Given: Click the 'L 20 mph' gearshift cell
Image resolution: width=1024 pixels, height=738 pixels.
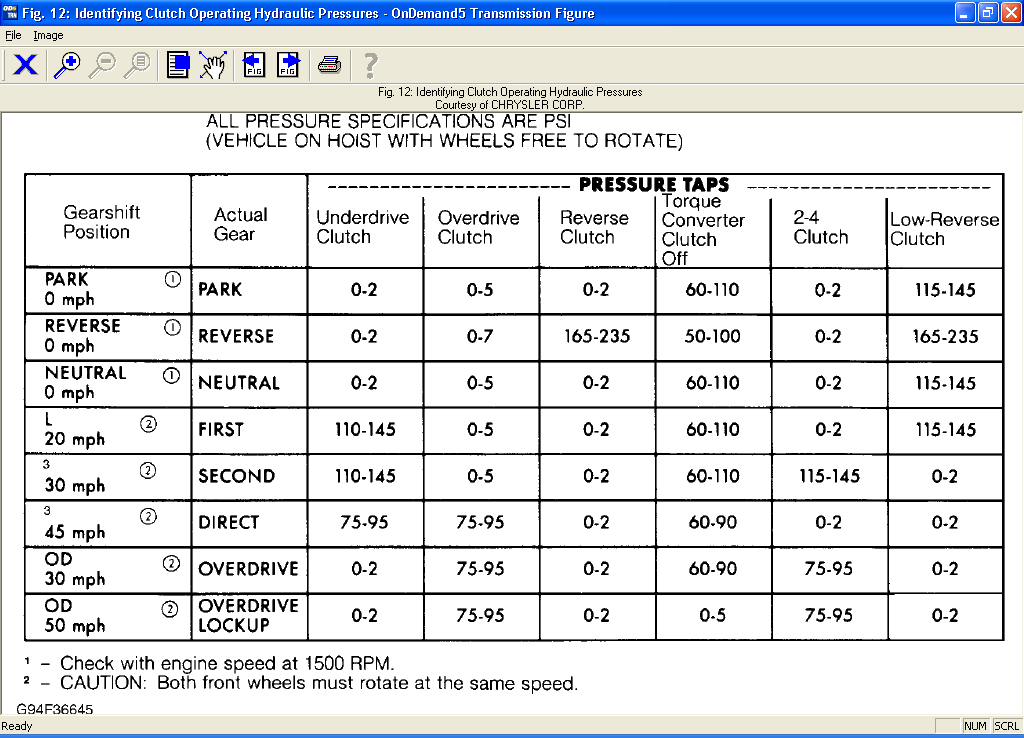Looking at the screenshot, I should click(x=108, y=430).
